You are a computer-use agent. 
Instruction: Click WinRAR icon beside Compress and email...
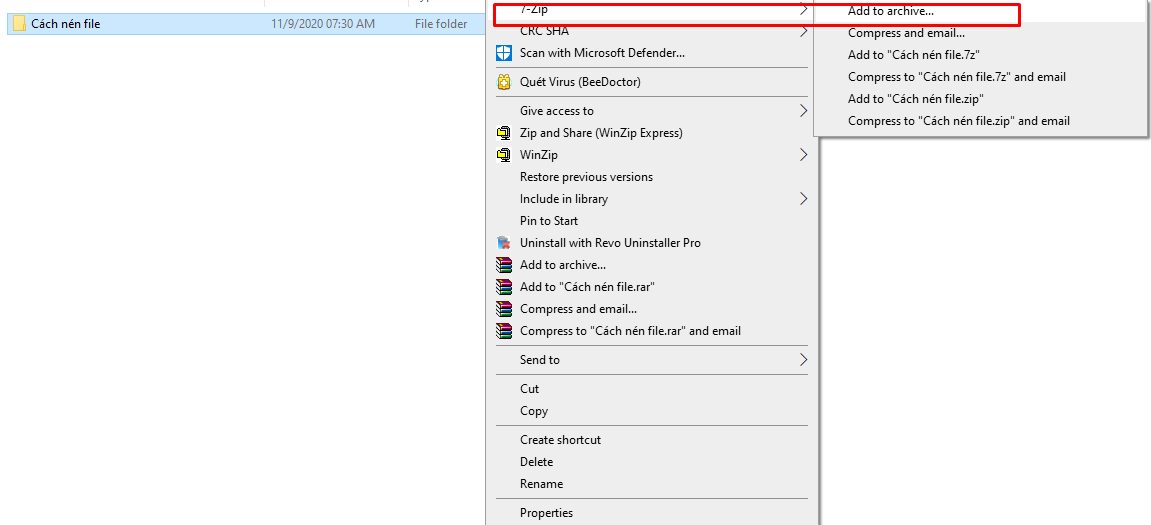(x=504, y=309)
